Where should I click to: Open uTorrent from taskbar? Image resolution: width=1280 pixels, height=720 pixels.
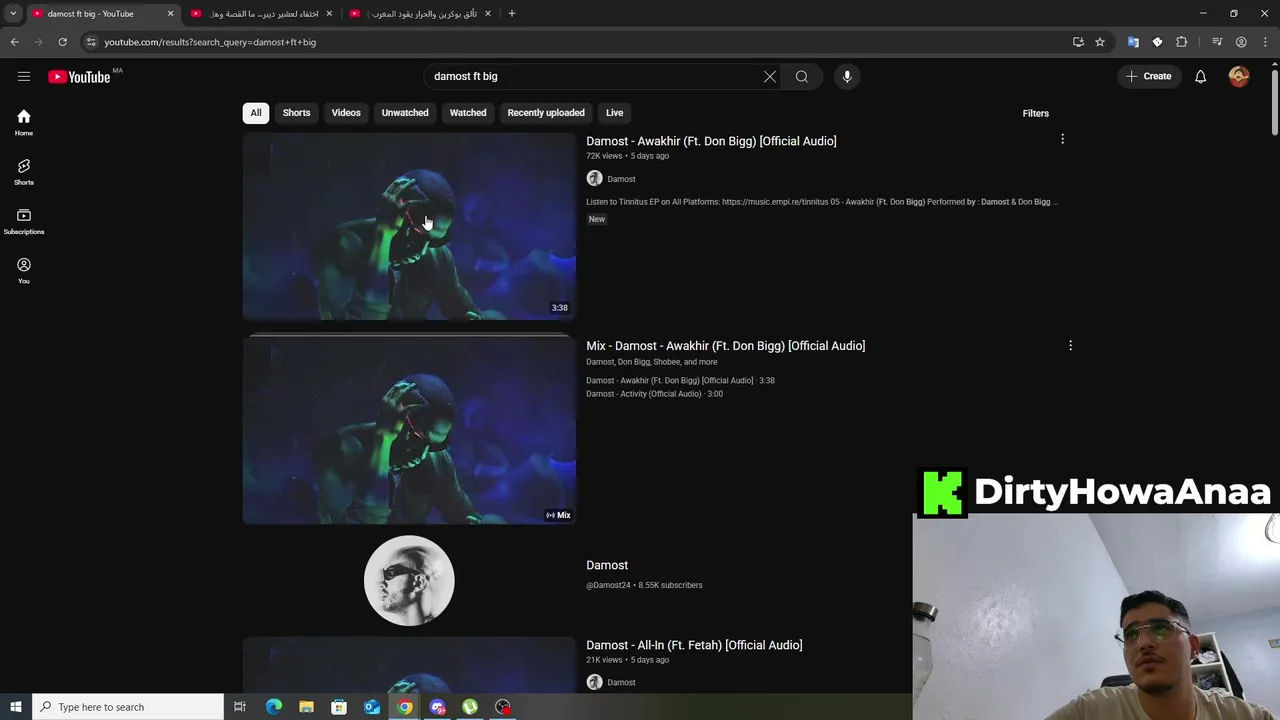coord(470,707)
